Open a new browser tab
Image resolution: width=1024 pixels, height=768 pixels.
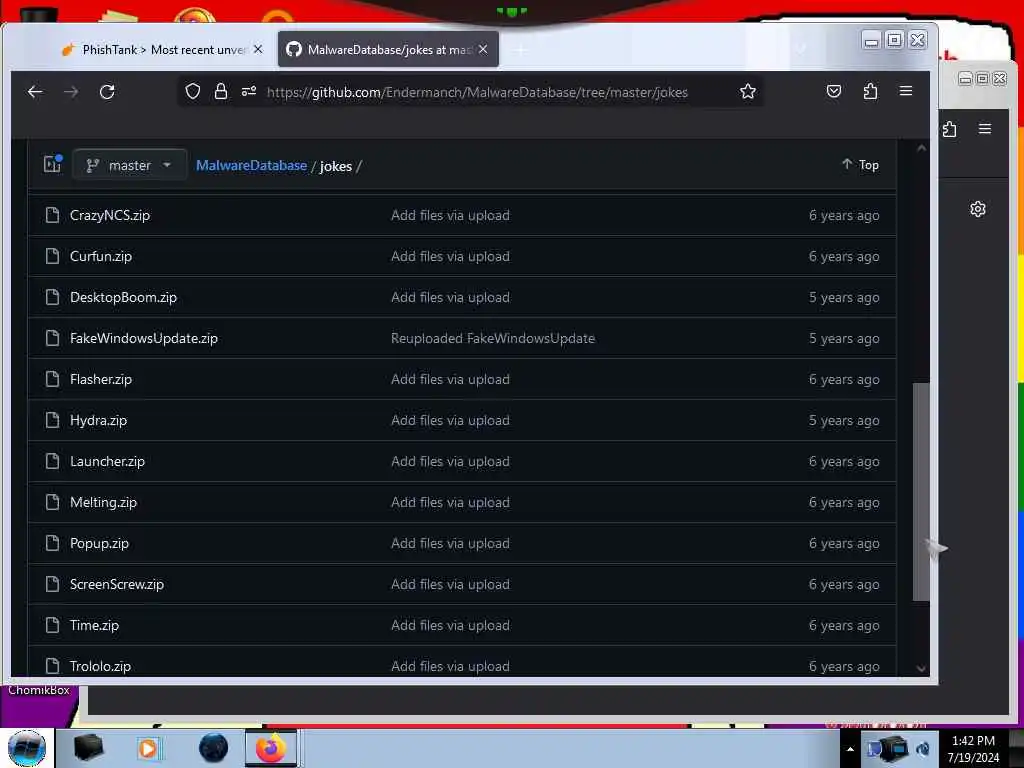click(x=520, y=50)
